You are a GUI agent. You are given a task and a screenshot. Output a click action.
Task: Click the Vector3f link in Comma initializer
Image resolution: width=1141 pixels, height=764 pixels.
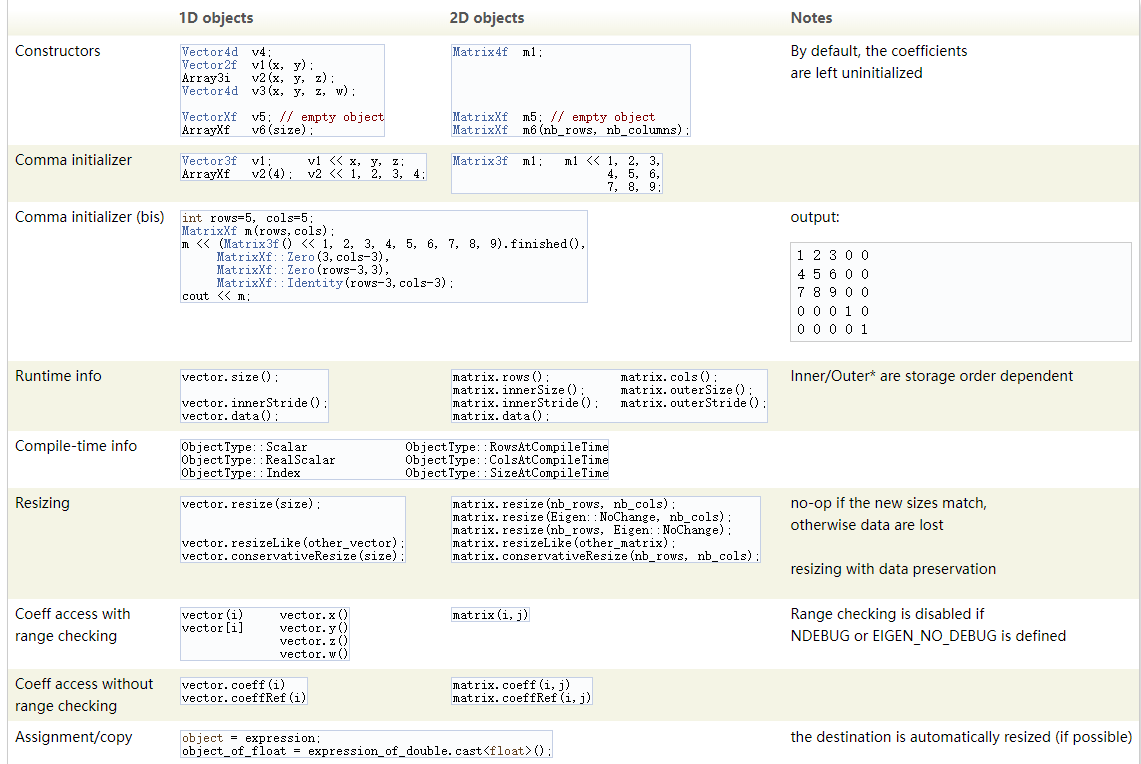209,161
